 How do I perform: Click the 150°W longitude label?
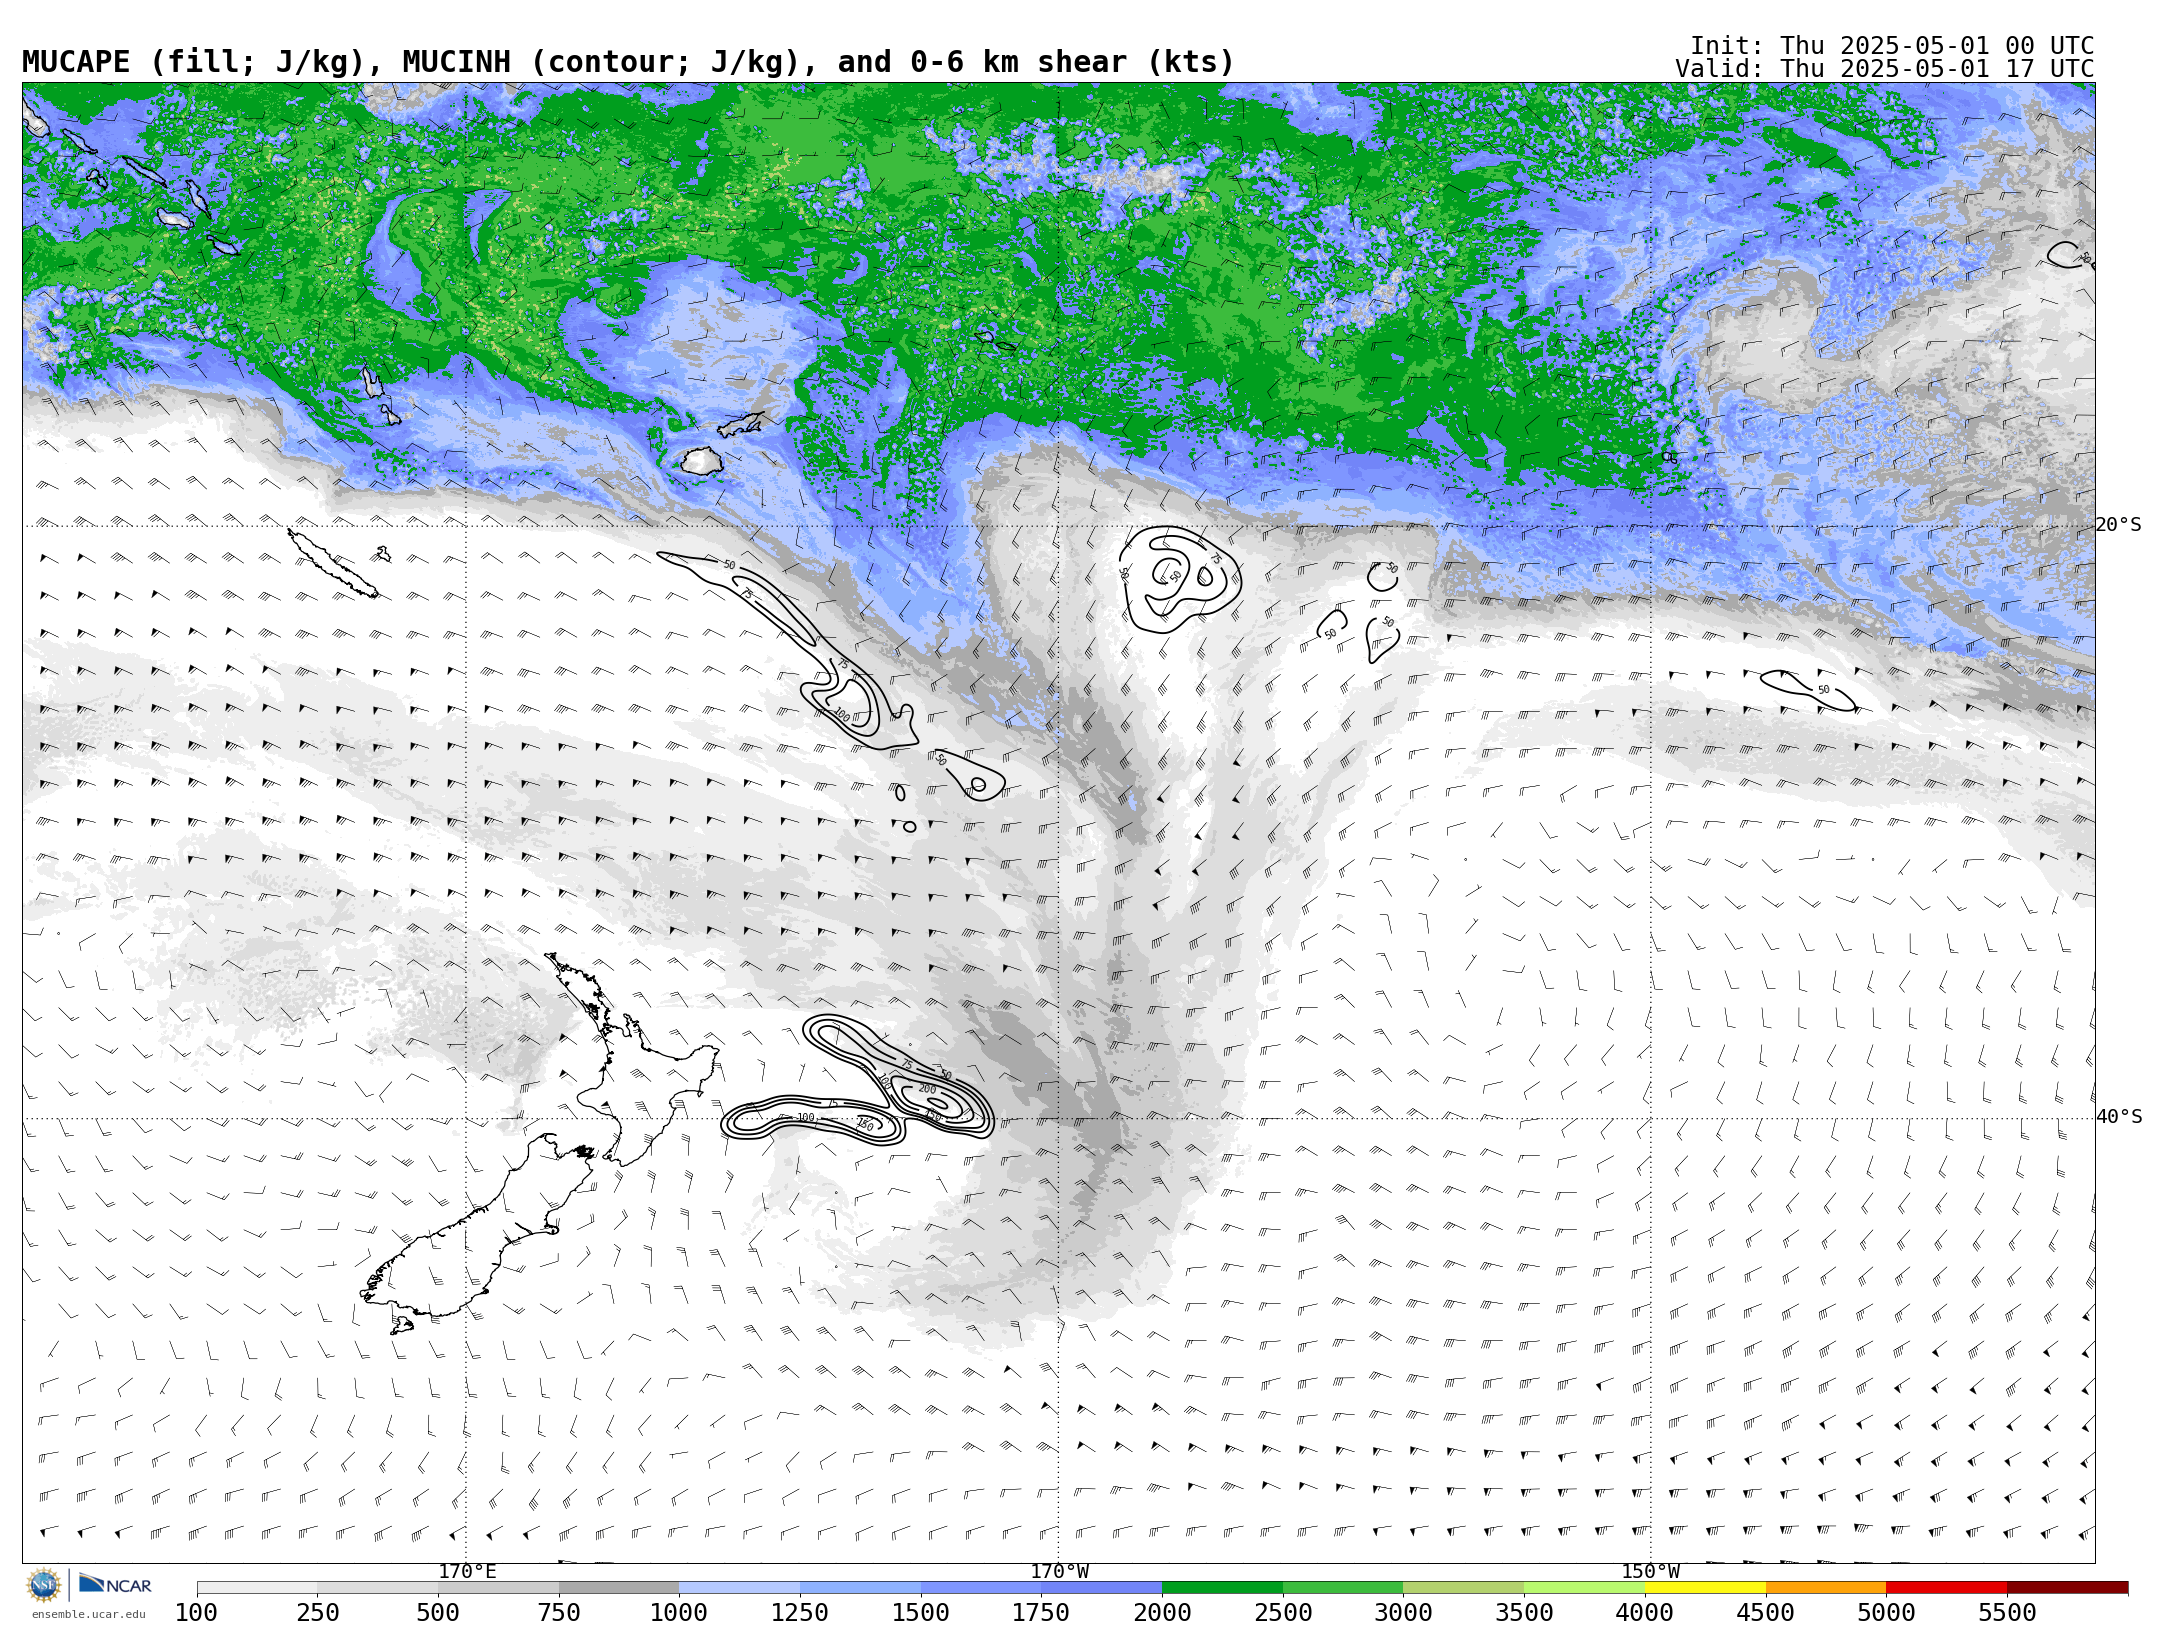pyautogui.click(x=1650, y=1572)
